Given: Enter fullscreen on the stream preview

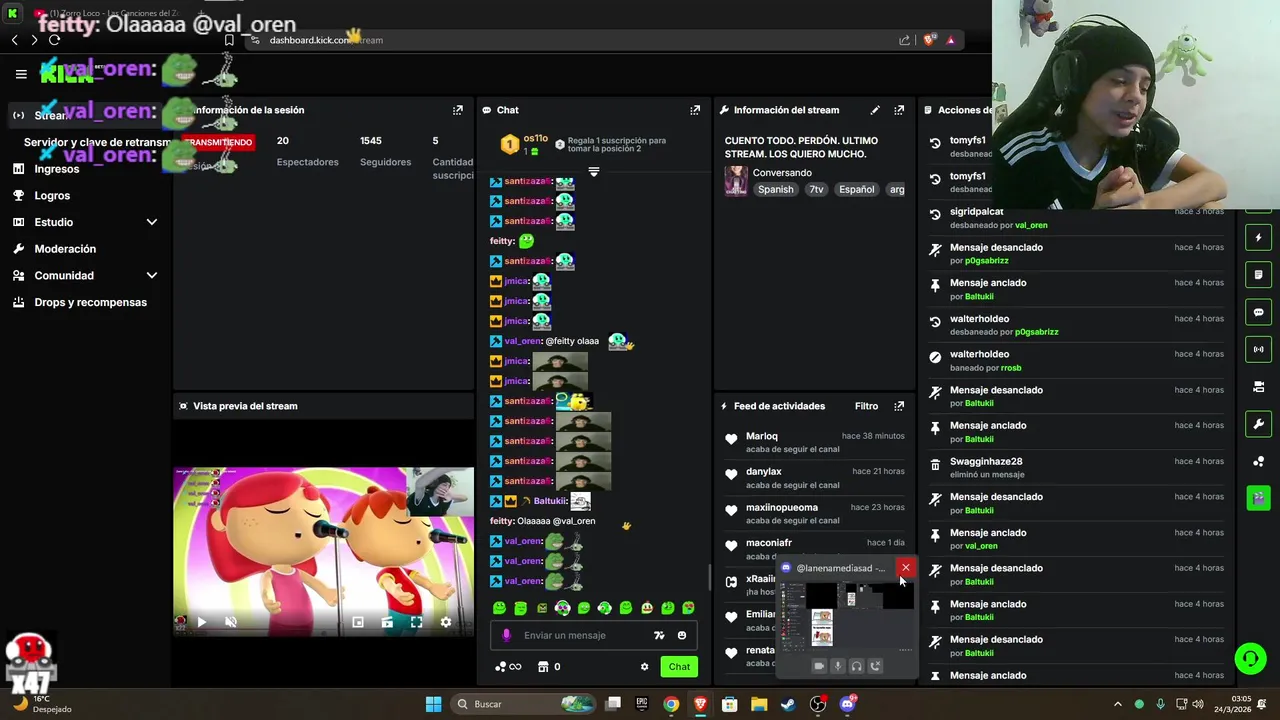Looking at the screenshot, I should [x=416, y=622].
